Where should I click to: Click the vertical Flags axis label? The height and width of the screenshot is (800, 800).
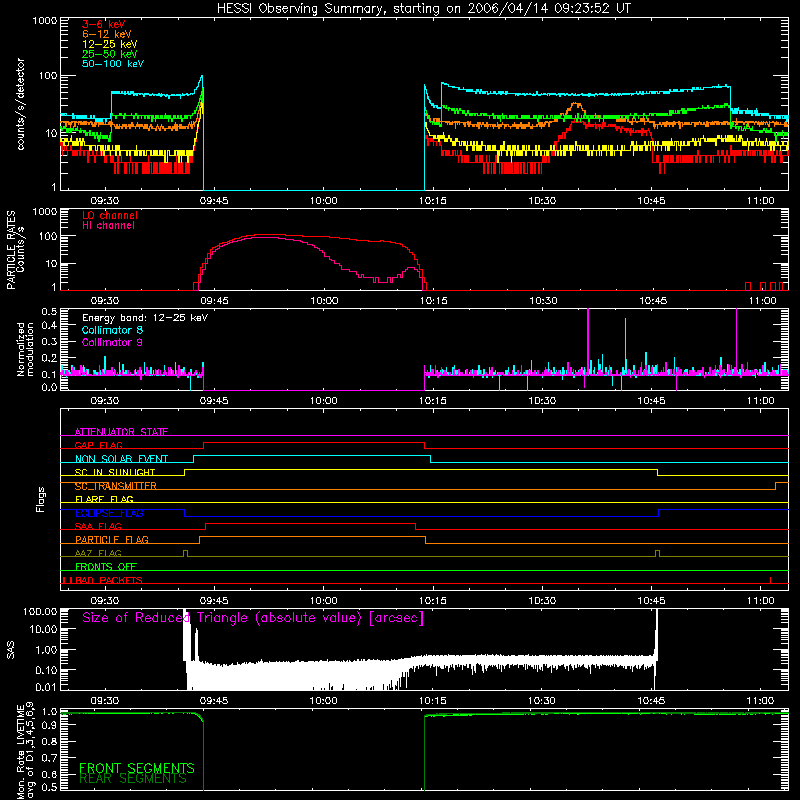point(40,499)
